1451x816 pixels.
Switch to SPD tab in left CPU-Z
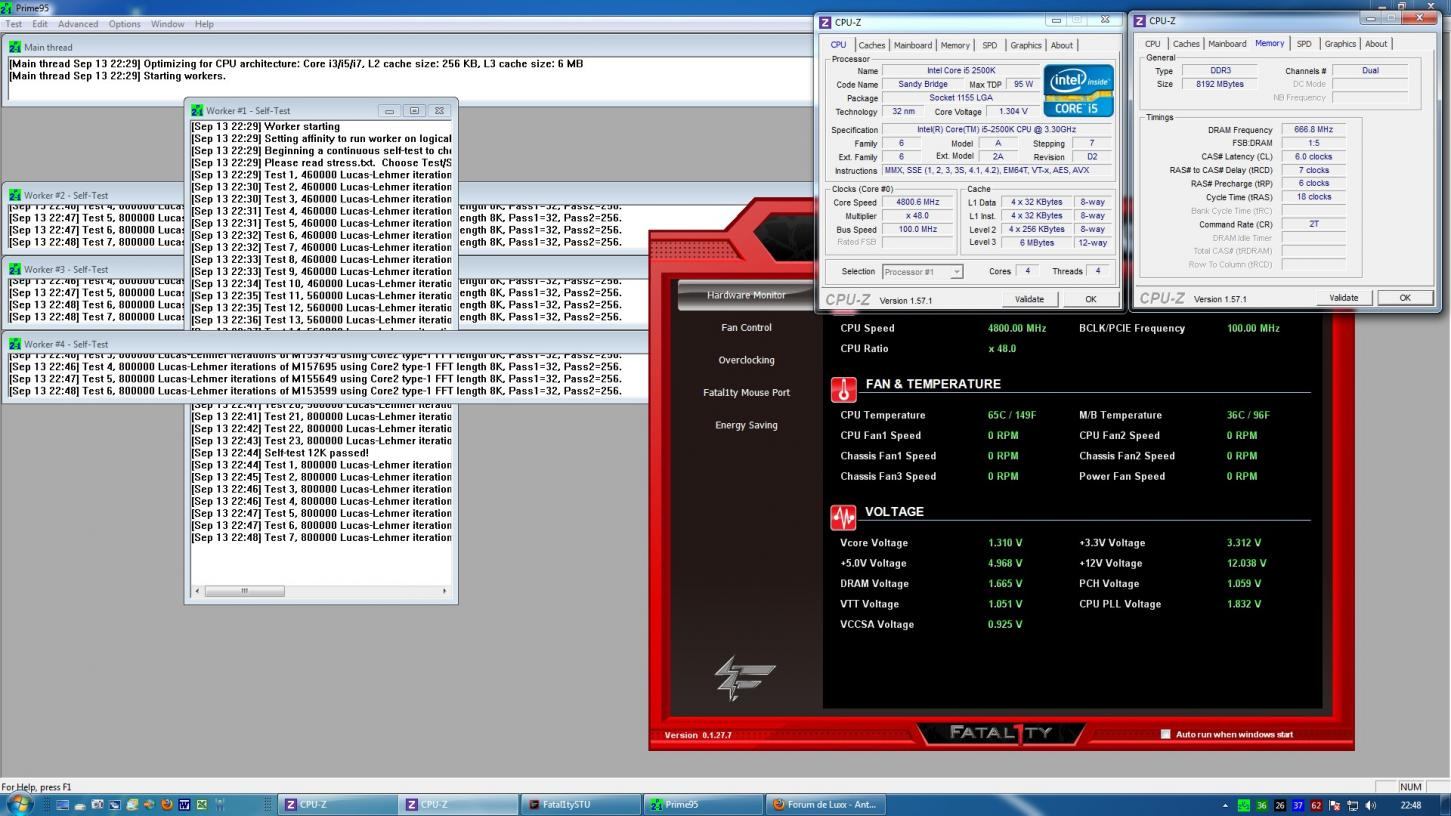(989, 45)
